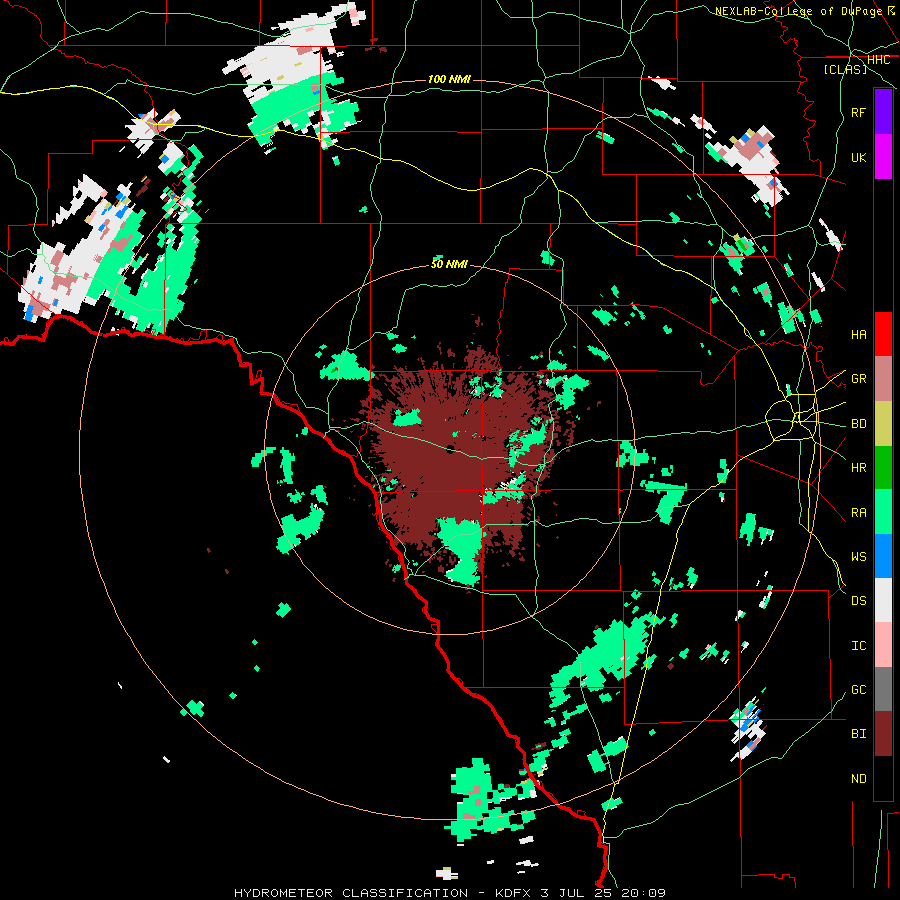900x900 pixels.
Task: Click the 100 NMI range ring label
Action: coord(449,79)
